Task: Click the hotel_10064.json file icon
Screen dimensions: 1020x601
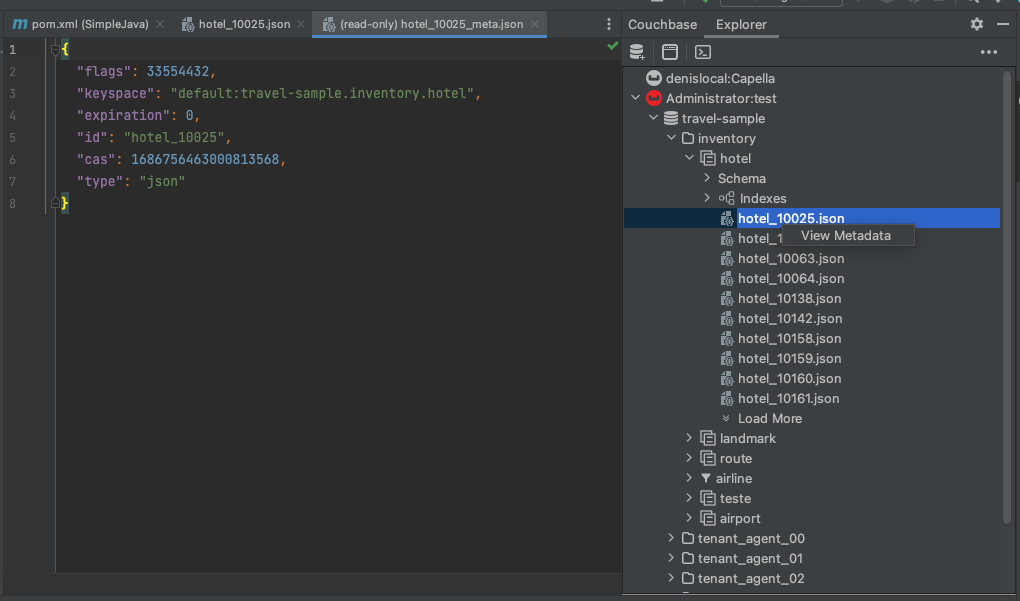Action: [x=727, y=278]
